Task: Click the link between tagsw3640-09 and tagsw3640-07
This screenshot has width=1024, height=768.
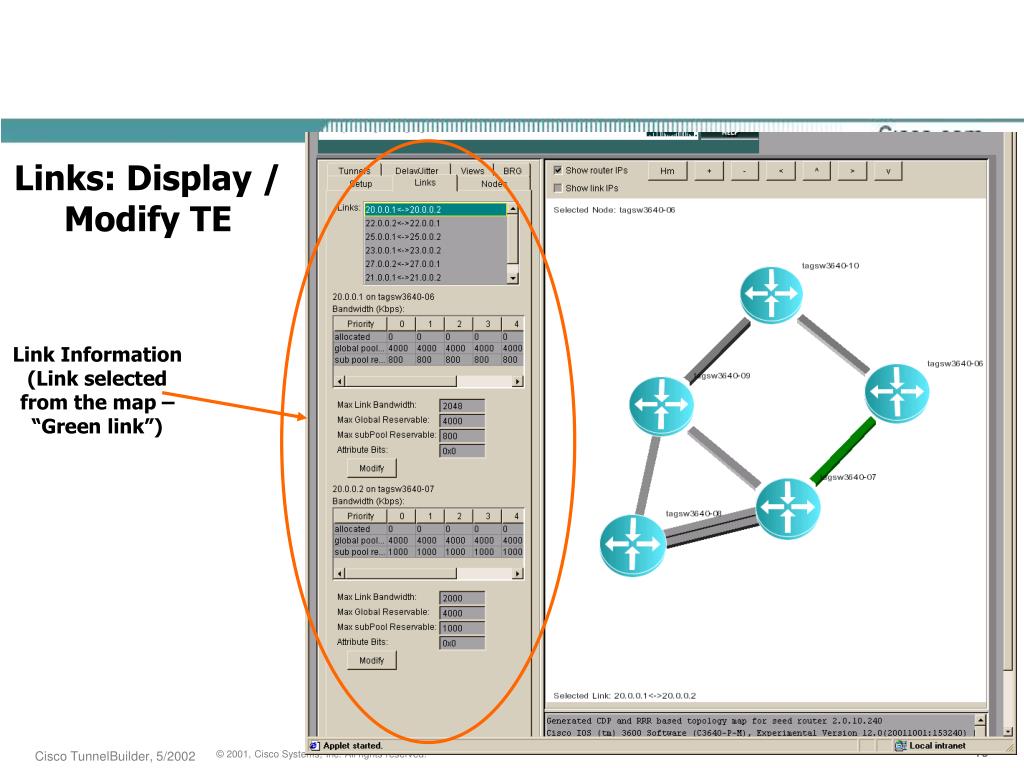Action: 724,456
